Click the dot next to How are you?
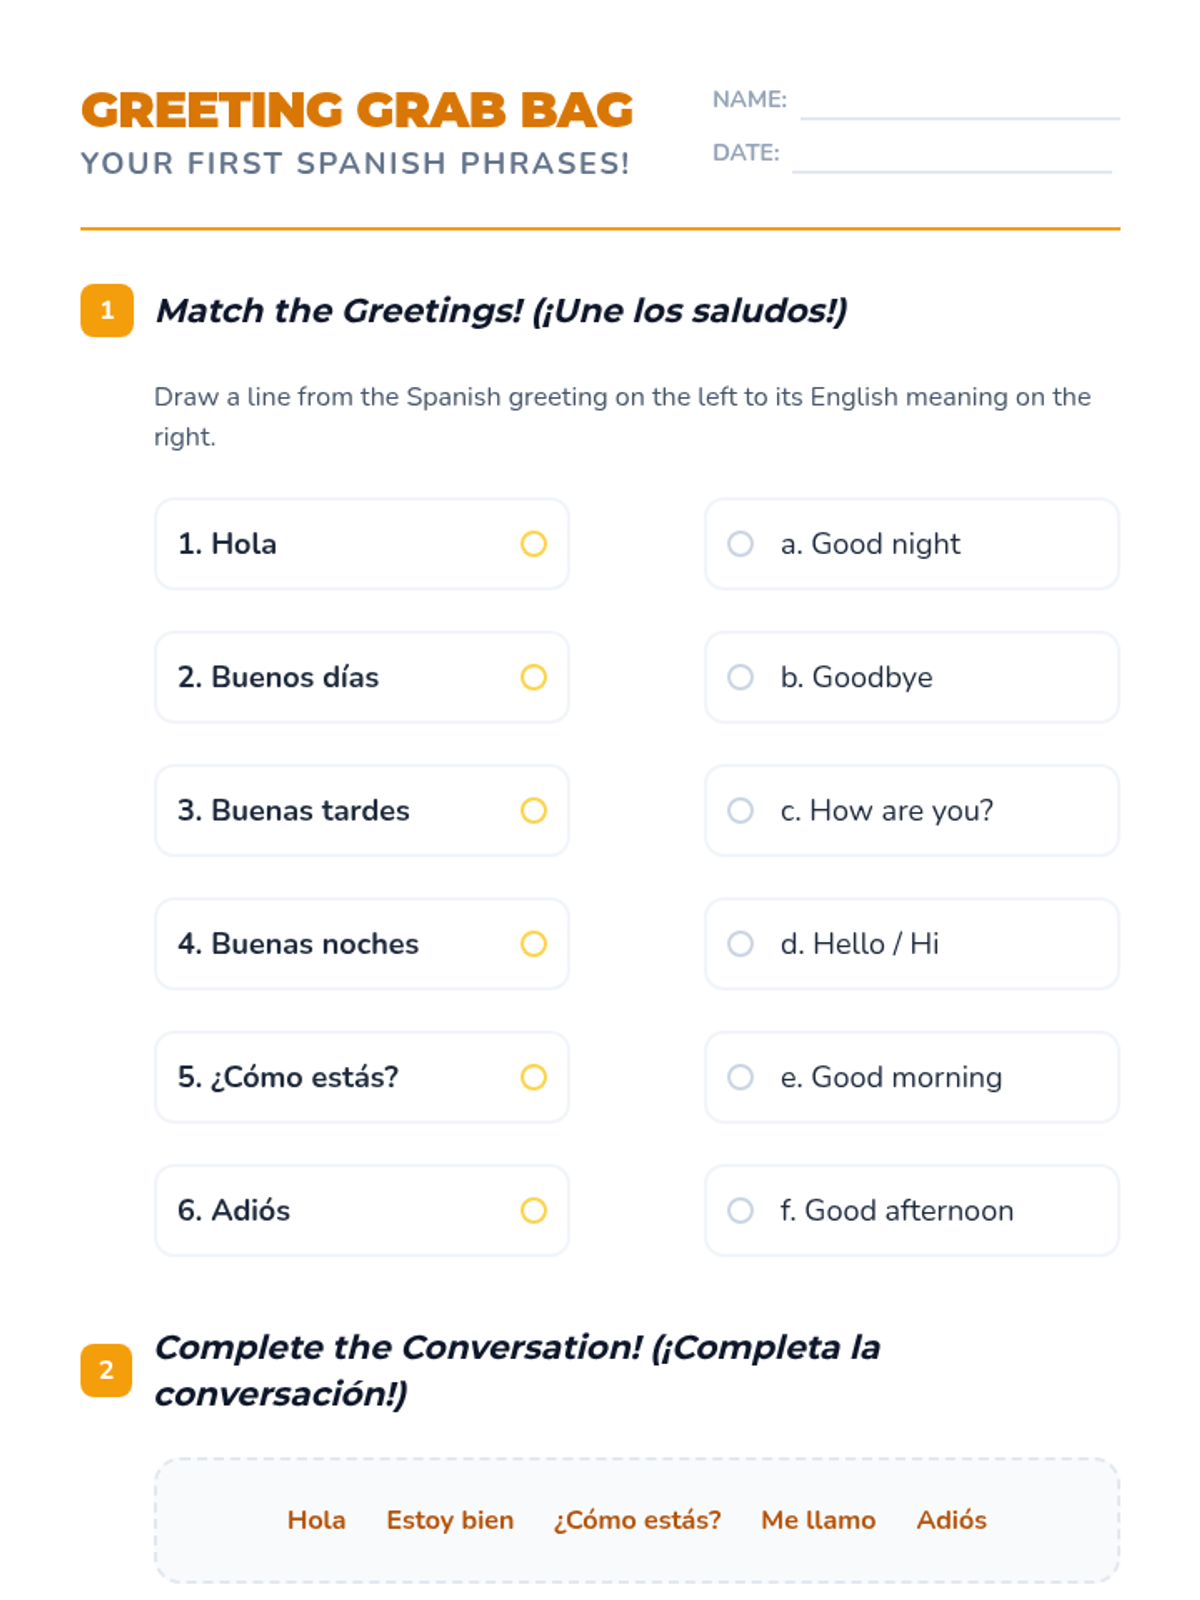 [x=740, y=810]
